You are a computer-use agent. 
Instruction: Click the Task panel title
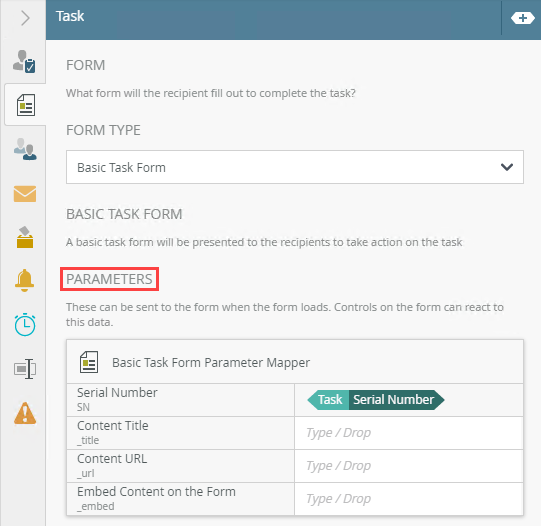(x=70, y=16)
